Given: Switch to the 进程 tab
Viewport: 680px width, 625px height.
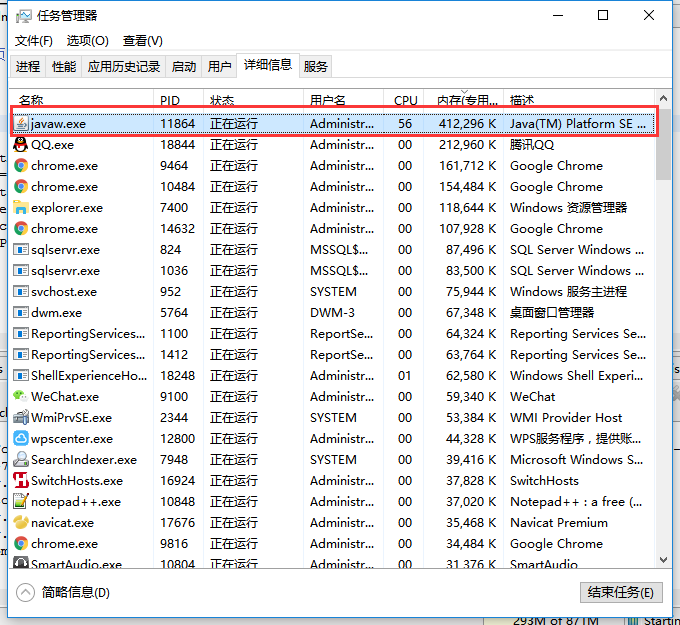Looking at the screenshot, I should click(x=28, y=66).
